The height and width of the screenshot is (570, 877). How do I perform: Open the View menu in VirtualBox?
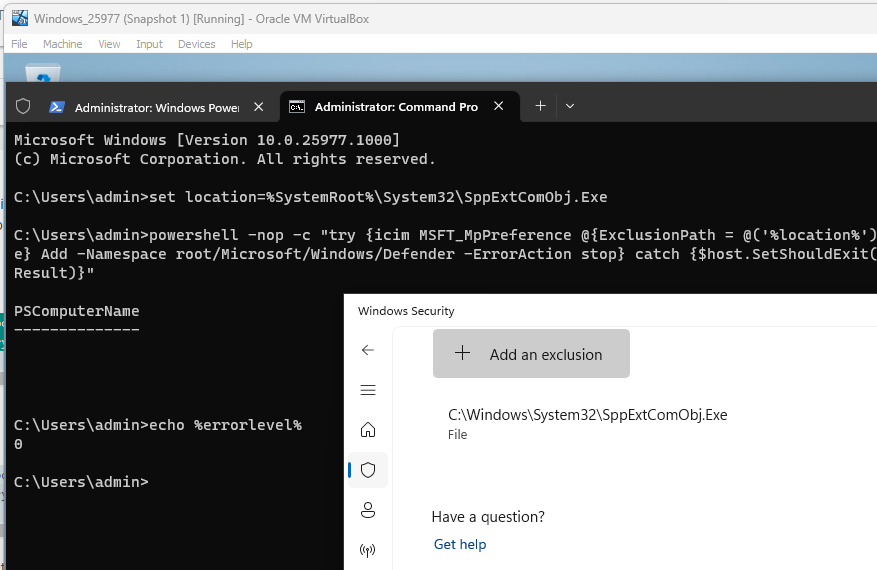point(109,44)
